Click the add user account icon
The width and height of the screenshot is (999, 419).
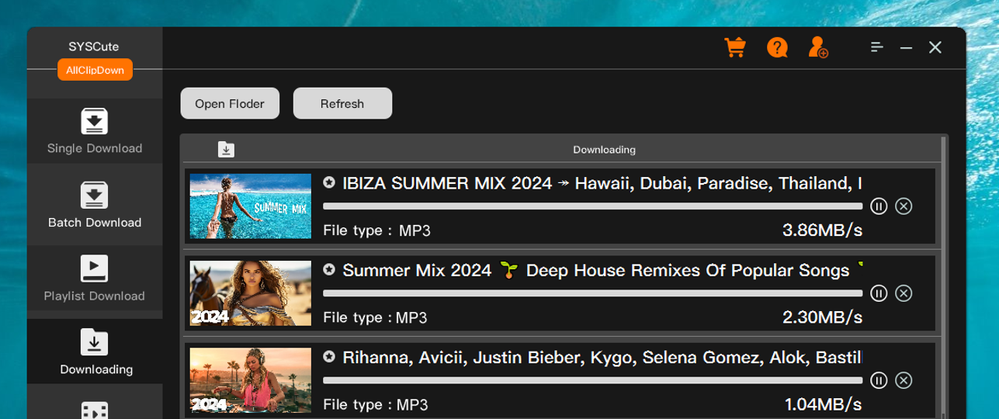click(818, 47)
